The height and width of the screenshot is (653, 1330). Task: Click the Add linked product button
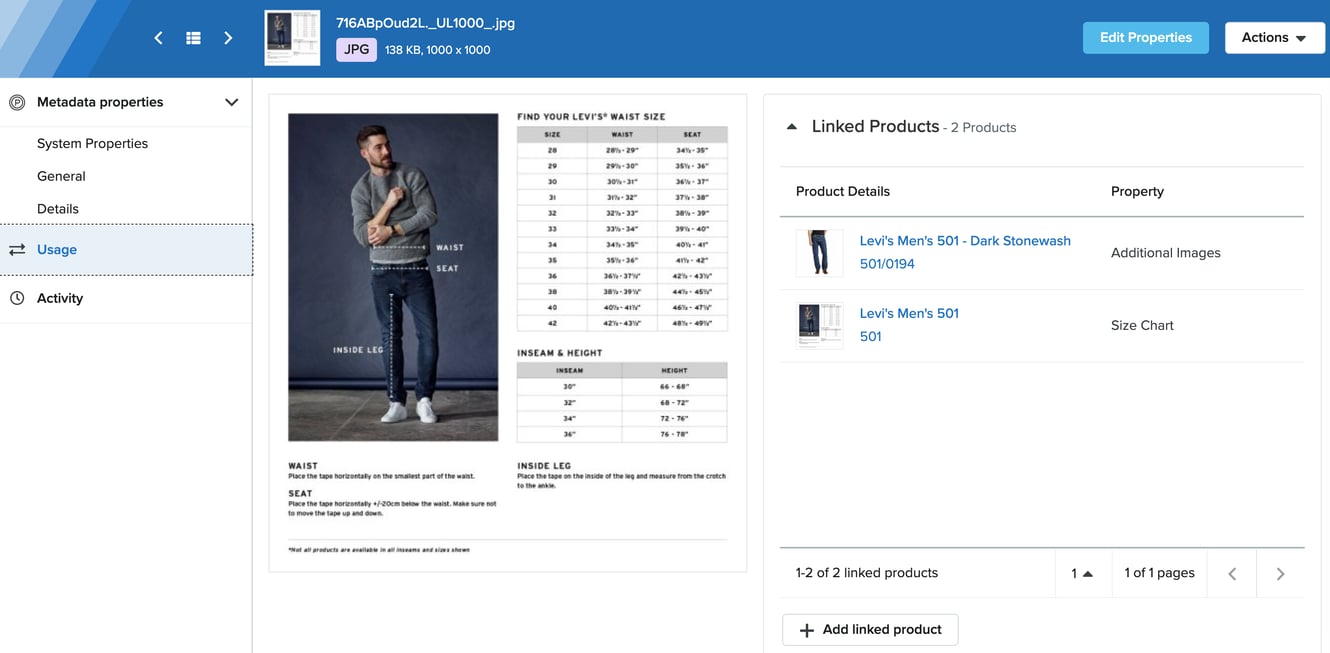click(870, 630)
